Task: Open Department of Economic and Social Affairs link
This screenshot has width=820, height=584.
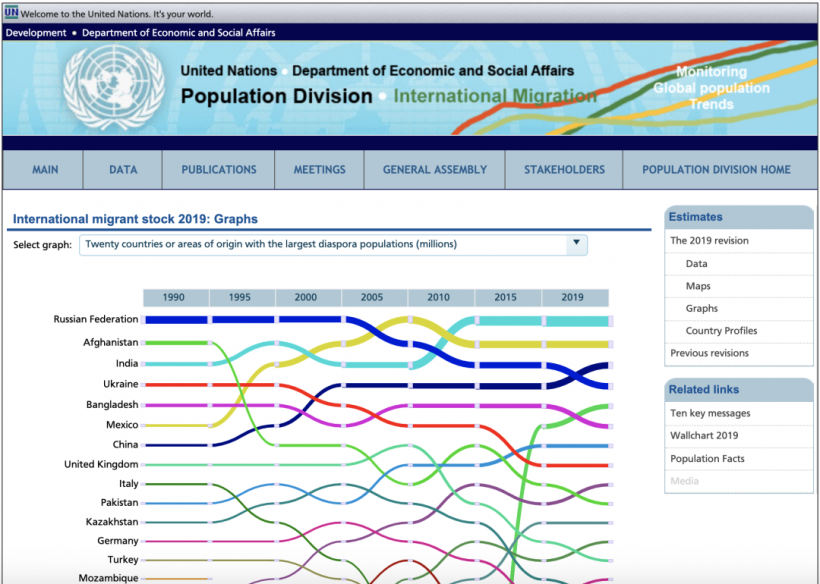Action: click(178, 33)
